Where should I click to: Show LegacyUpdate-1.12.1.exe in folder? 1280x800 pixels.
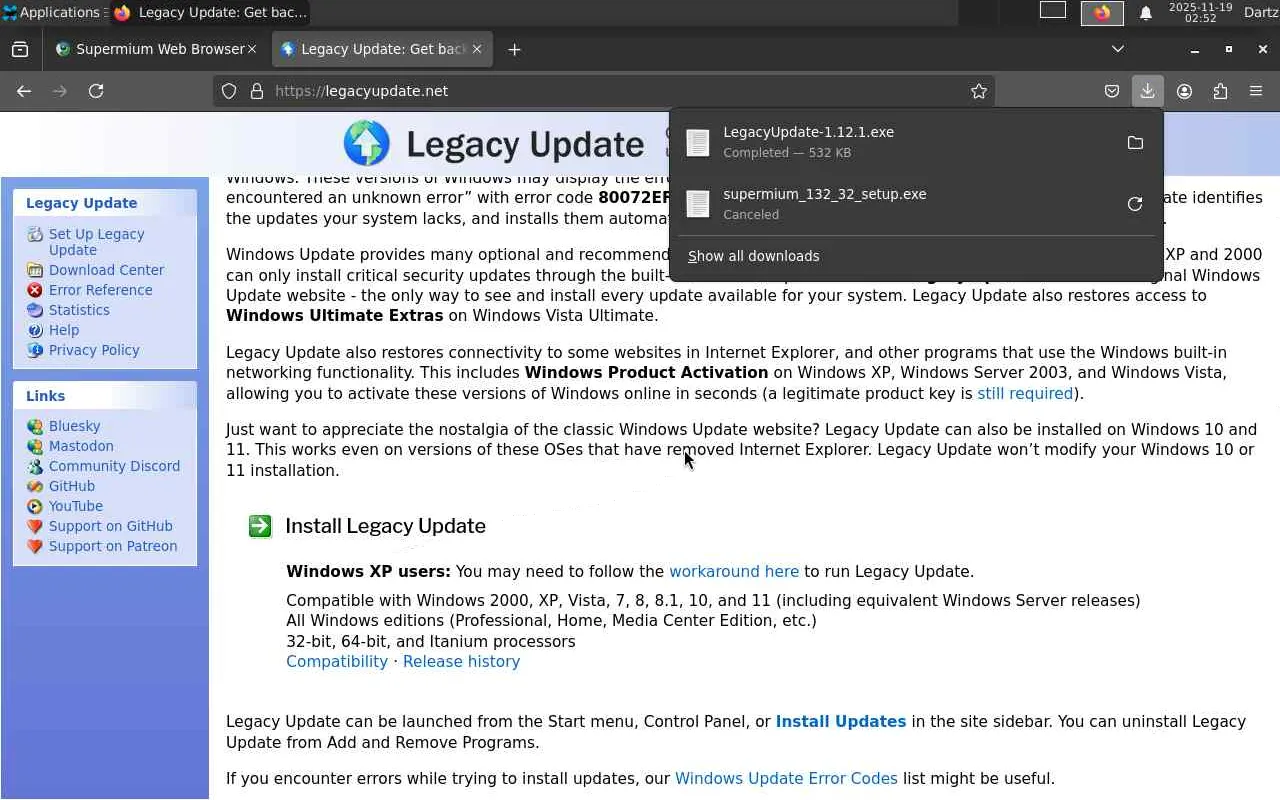[1135, 143]
